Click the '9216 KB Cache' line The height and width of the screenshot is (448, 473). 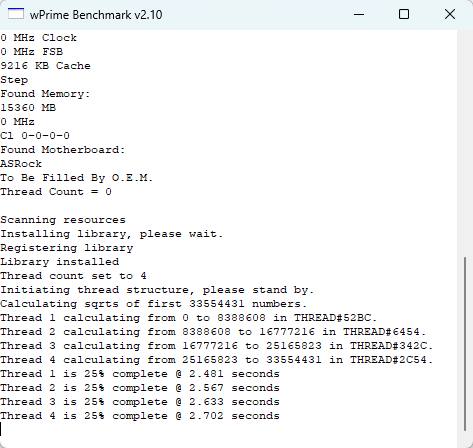[45, 66]
